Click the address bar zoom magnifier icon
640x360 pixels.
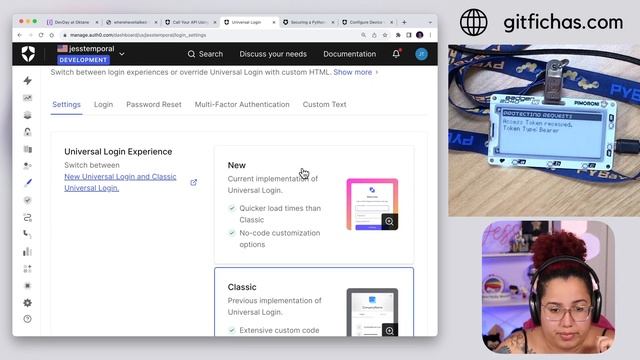[x=363, y=35]
